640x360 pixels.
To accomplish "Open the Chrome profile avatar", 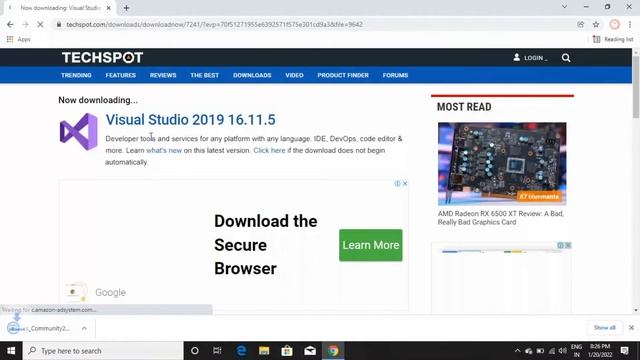I will pos(614,24).
